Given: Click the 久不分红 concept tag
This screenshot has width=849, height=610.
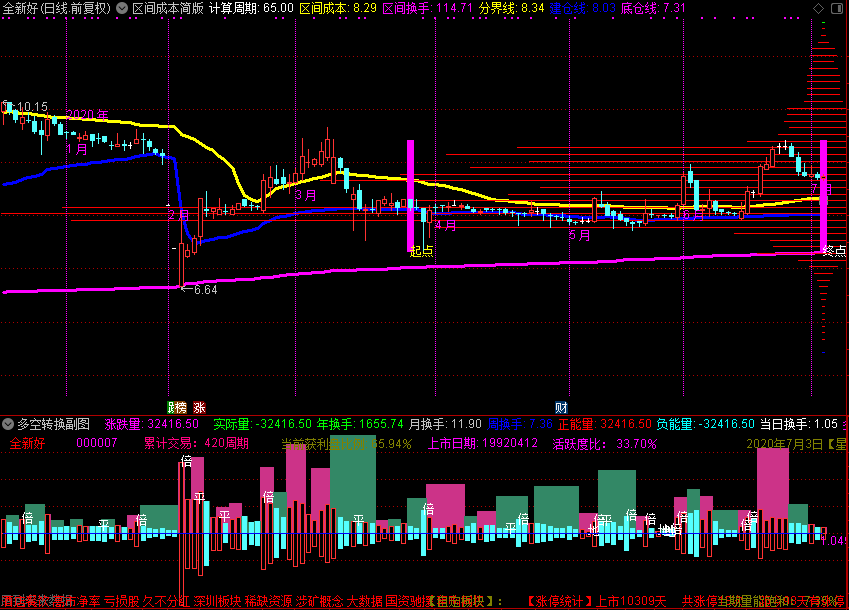Looking at the screenshot, I should [x=166, y=601].
